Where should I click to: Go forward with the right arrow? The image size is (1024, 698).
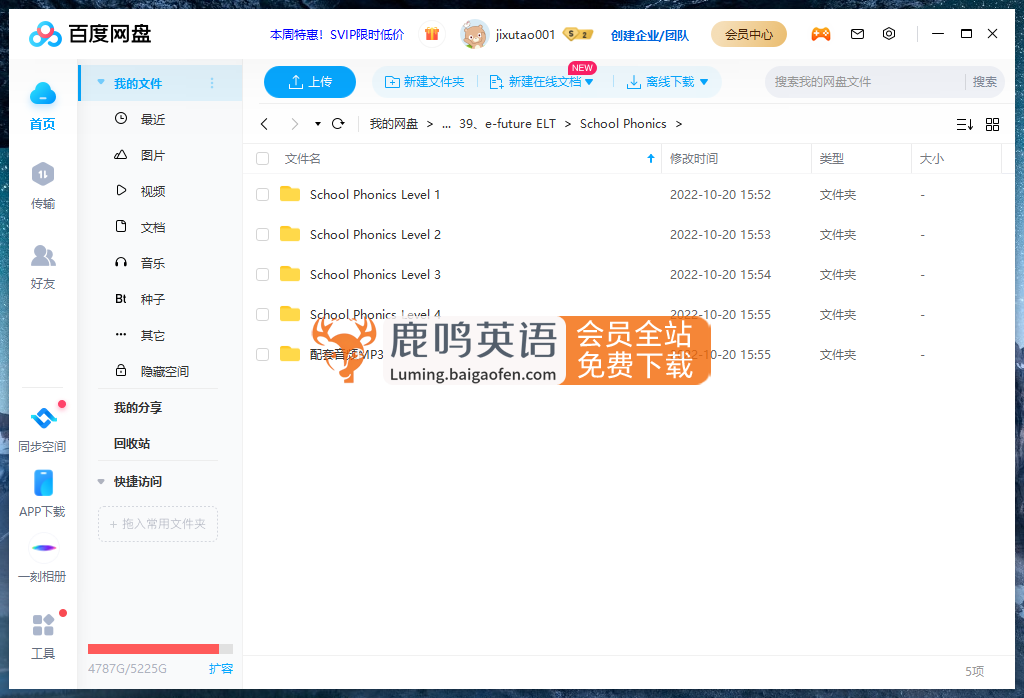tap(295, 124)
